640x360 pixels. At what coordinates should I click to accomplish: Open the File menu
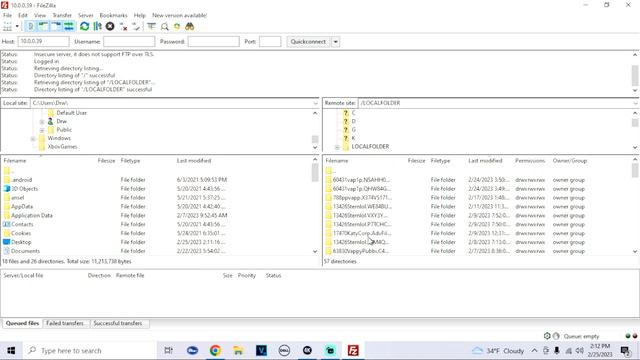7,15
